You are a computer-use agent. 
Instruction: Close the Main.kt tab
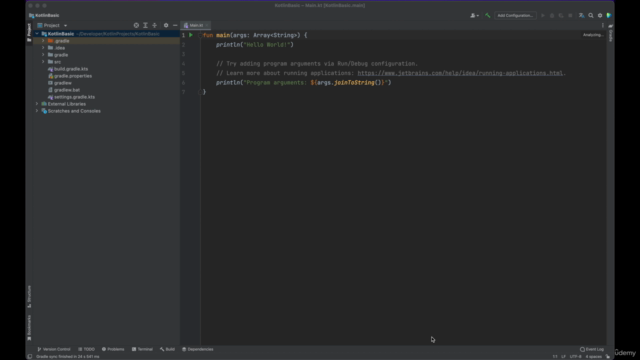[207, 25]
